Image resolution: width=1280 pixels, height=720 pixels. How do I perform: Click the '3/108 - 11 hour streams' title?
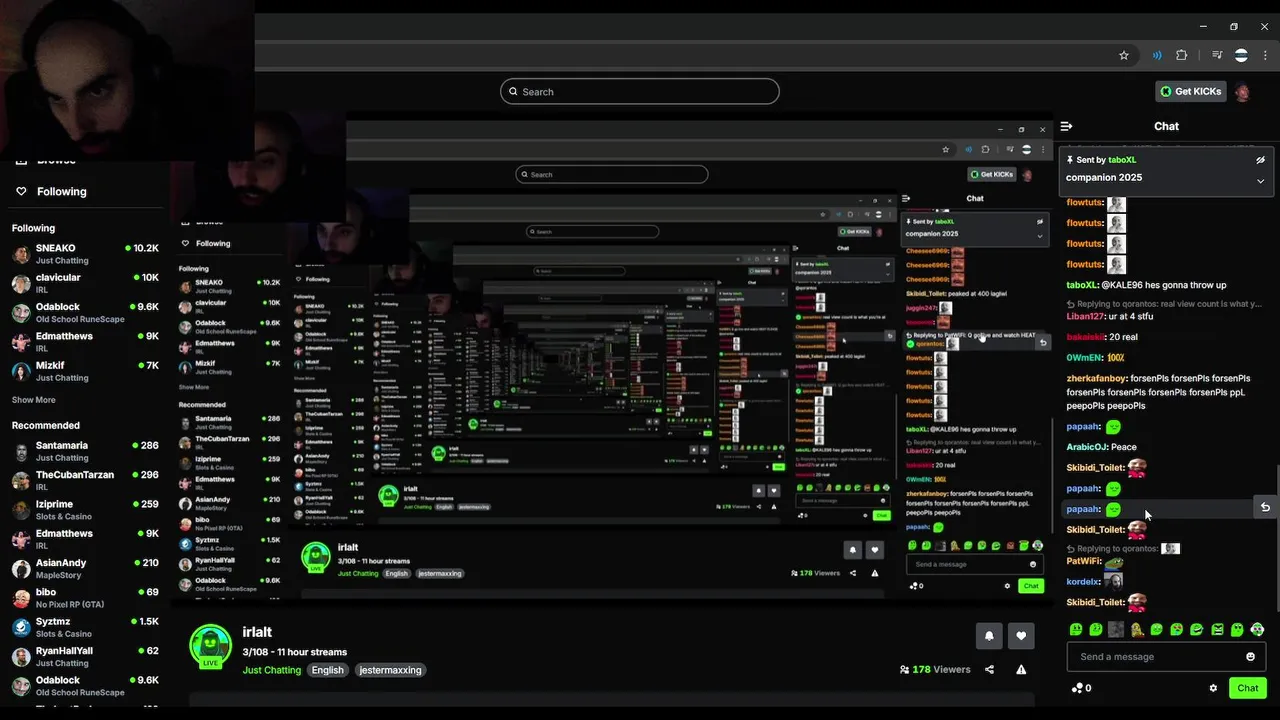click(295, 652)
